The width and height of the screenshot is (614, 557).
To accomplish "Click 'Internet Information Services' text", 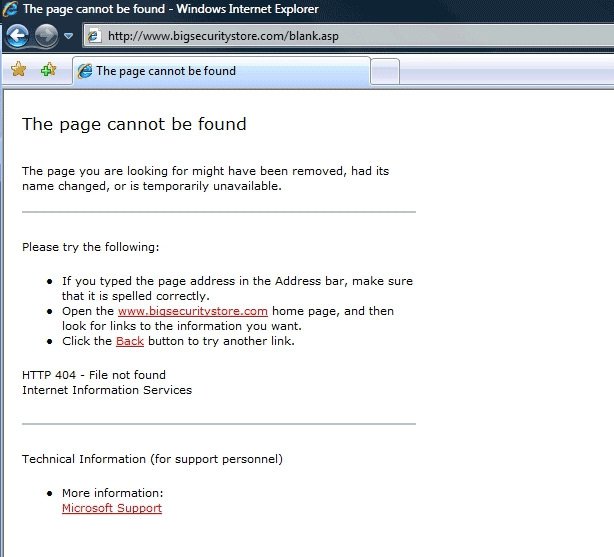I will click(x=107, y=390).
